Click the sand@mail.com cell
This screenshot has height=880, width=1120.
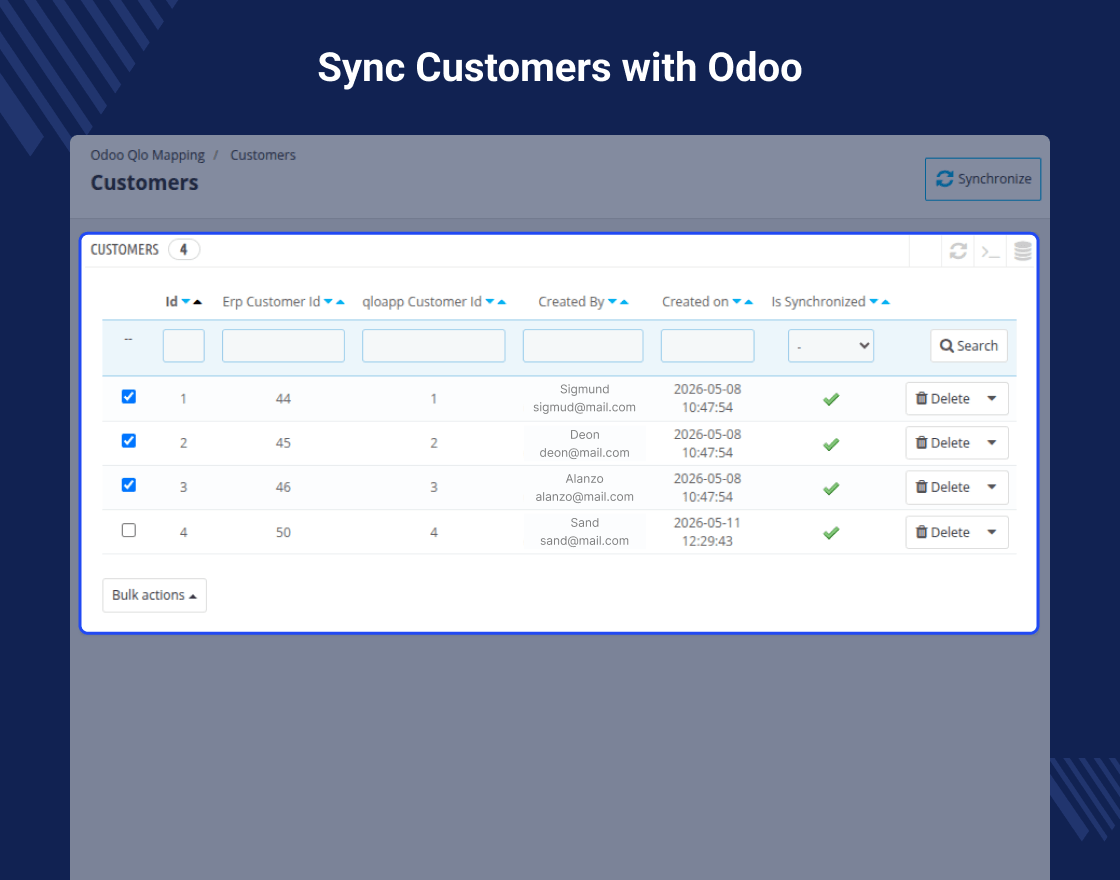(584, 541)
